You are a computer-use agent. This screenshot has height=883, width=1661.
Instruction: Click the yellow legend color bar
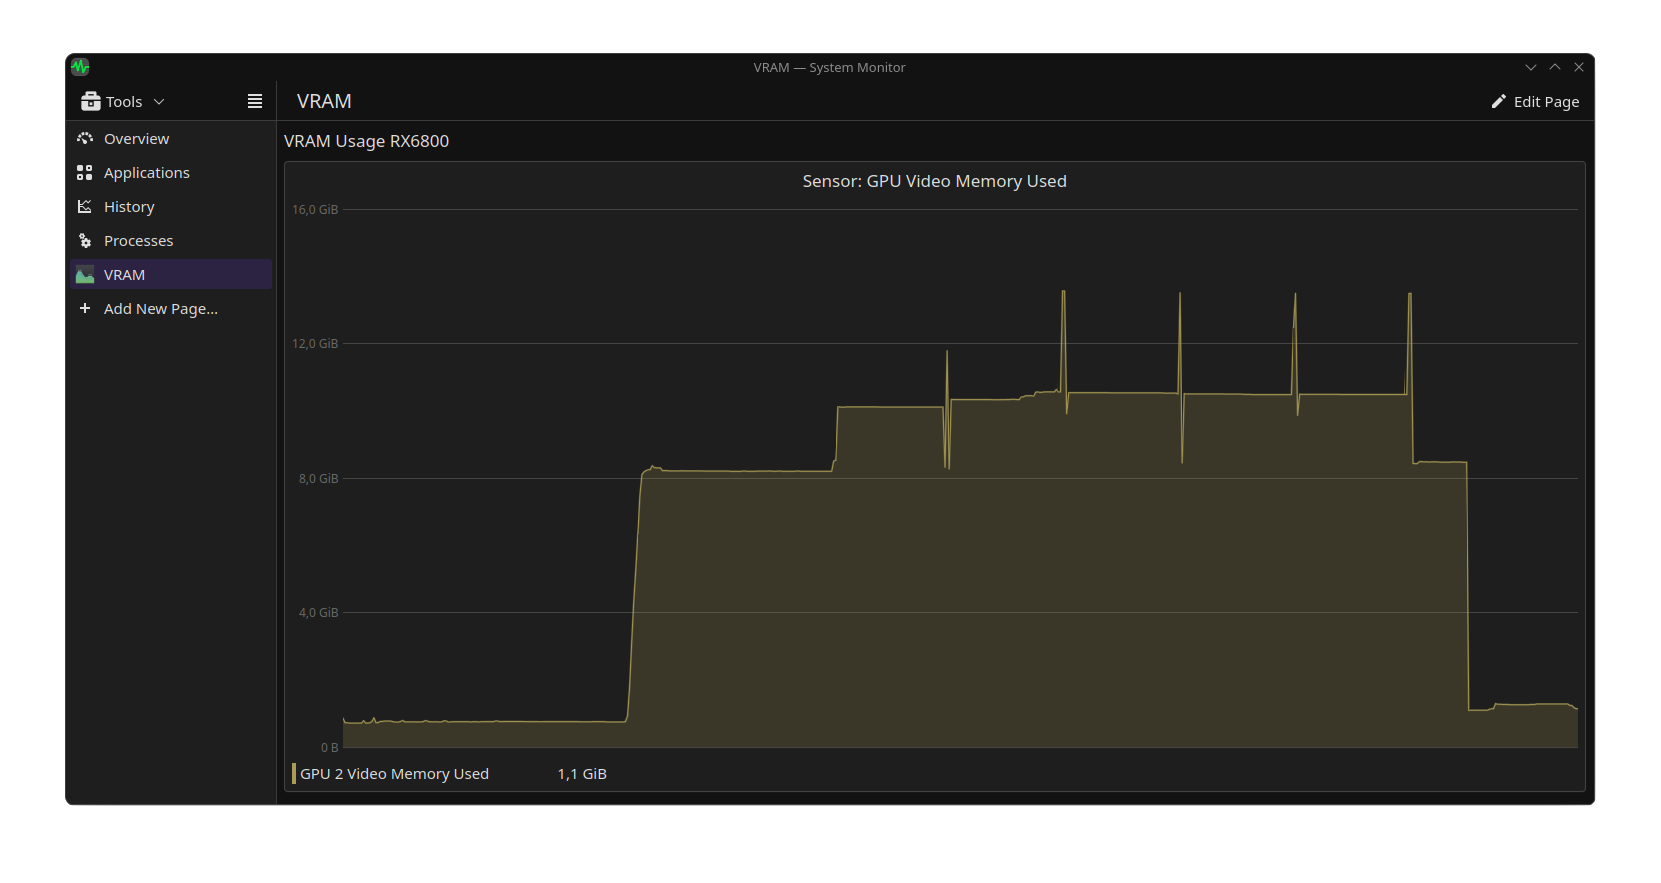pos(294,773)
